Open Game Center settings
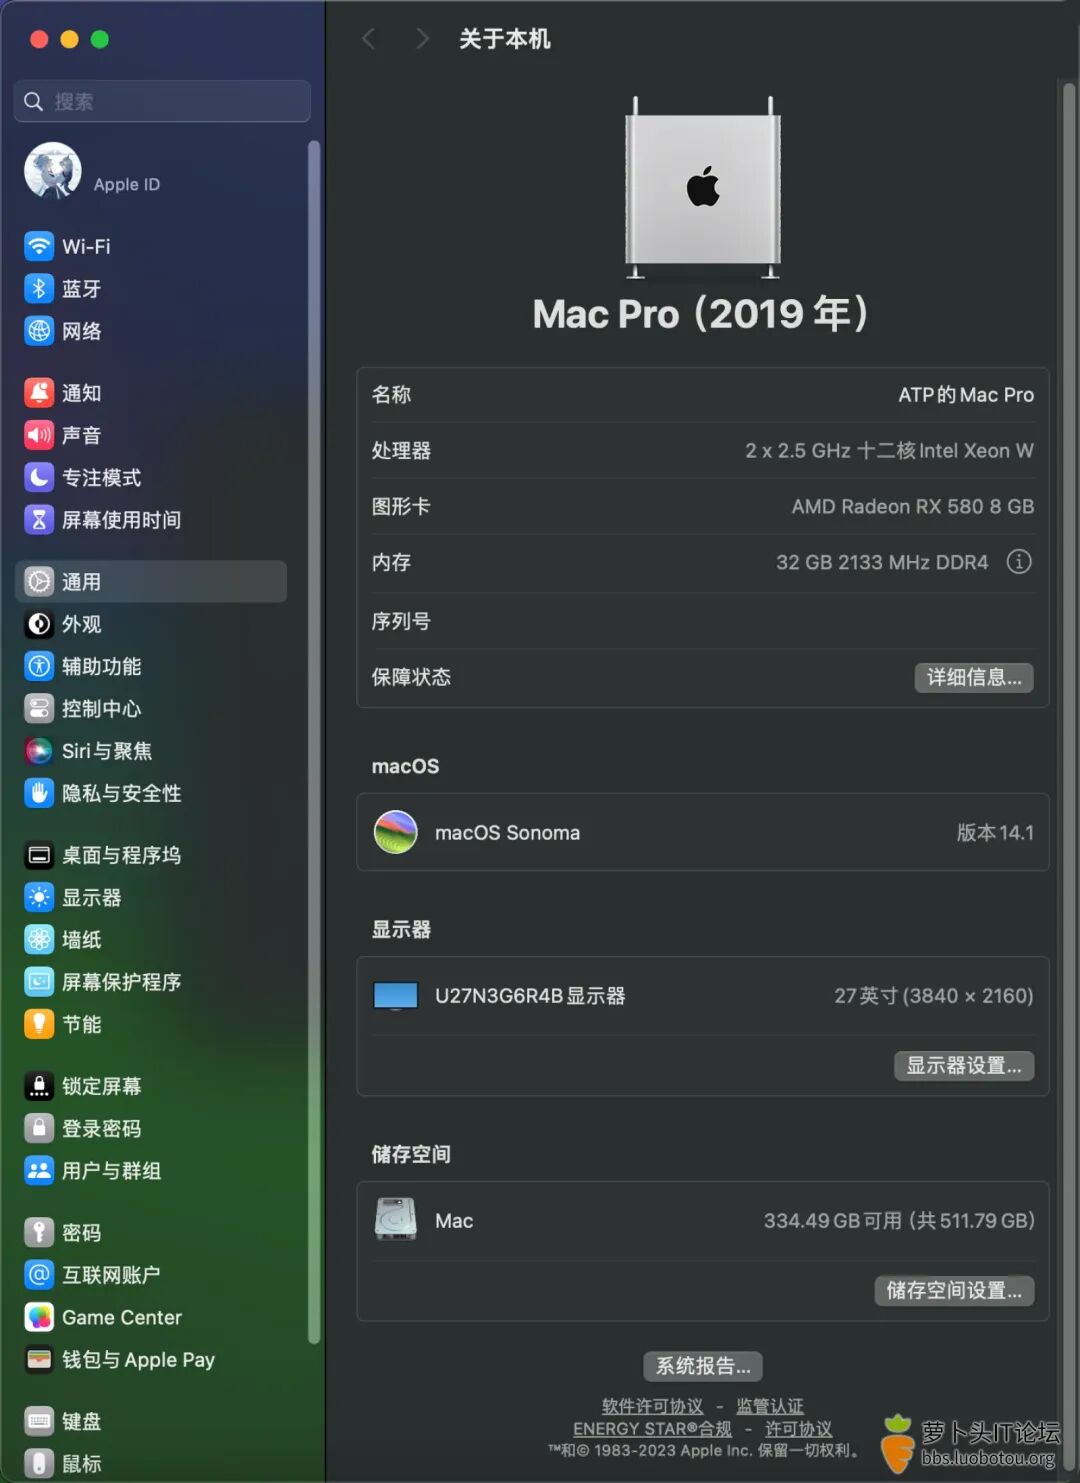This screenshot has width=1080, height=1483. tap(120, 1317)
